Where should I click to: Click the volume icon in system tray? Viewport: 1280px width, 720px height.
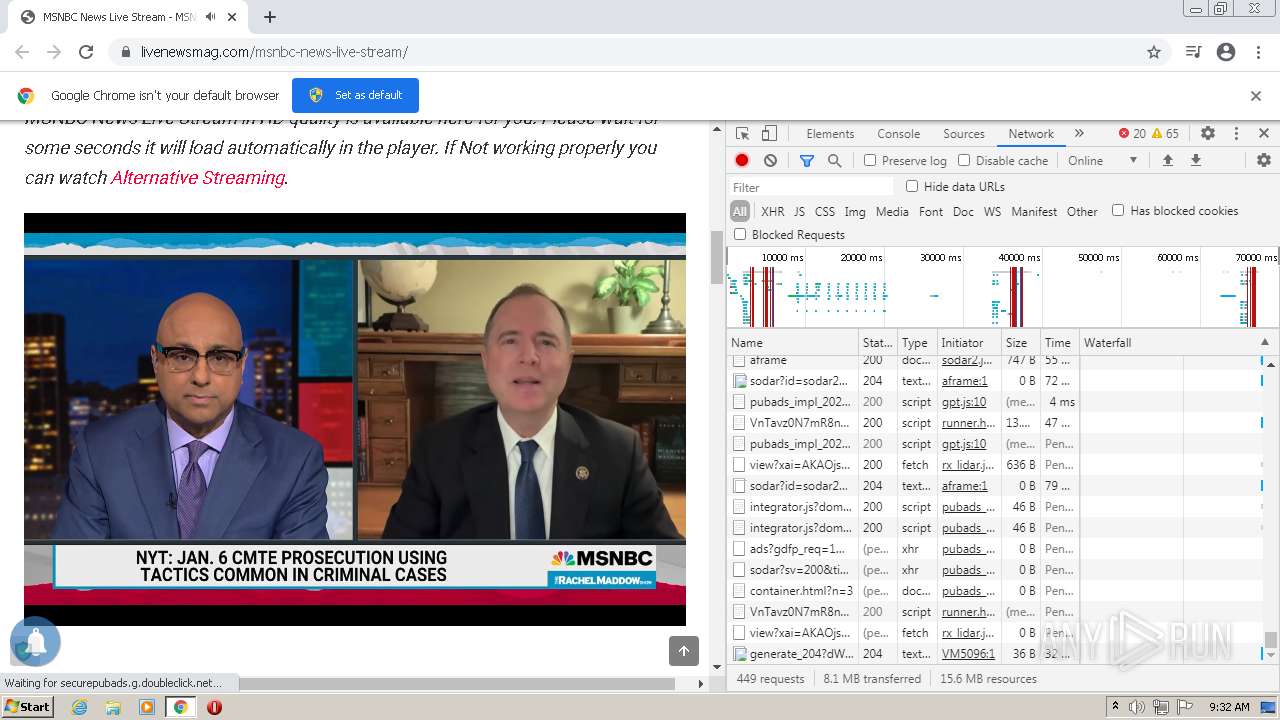pos(1137,707)
